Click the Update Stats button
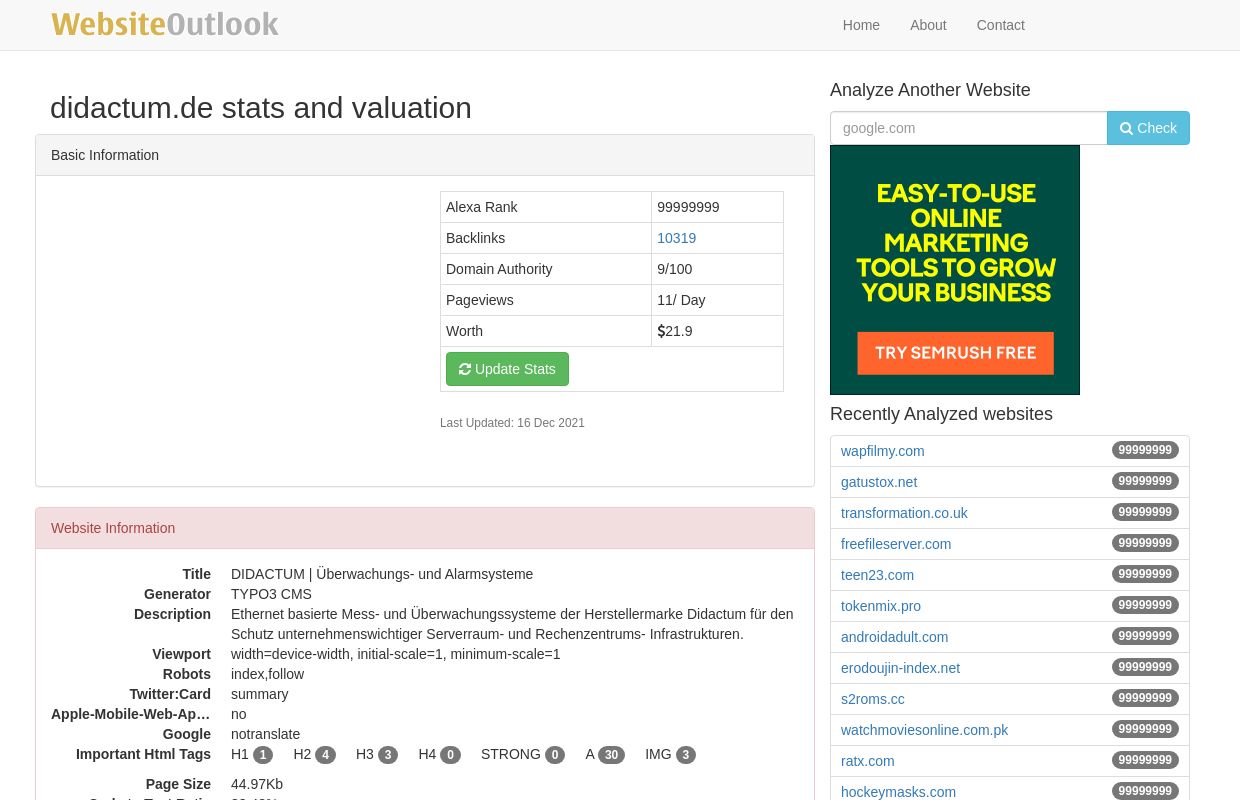 [x=507, y=369]
